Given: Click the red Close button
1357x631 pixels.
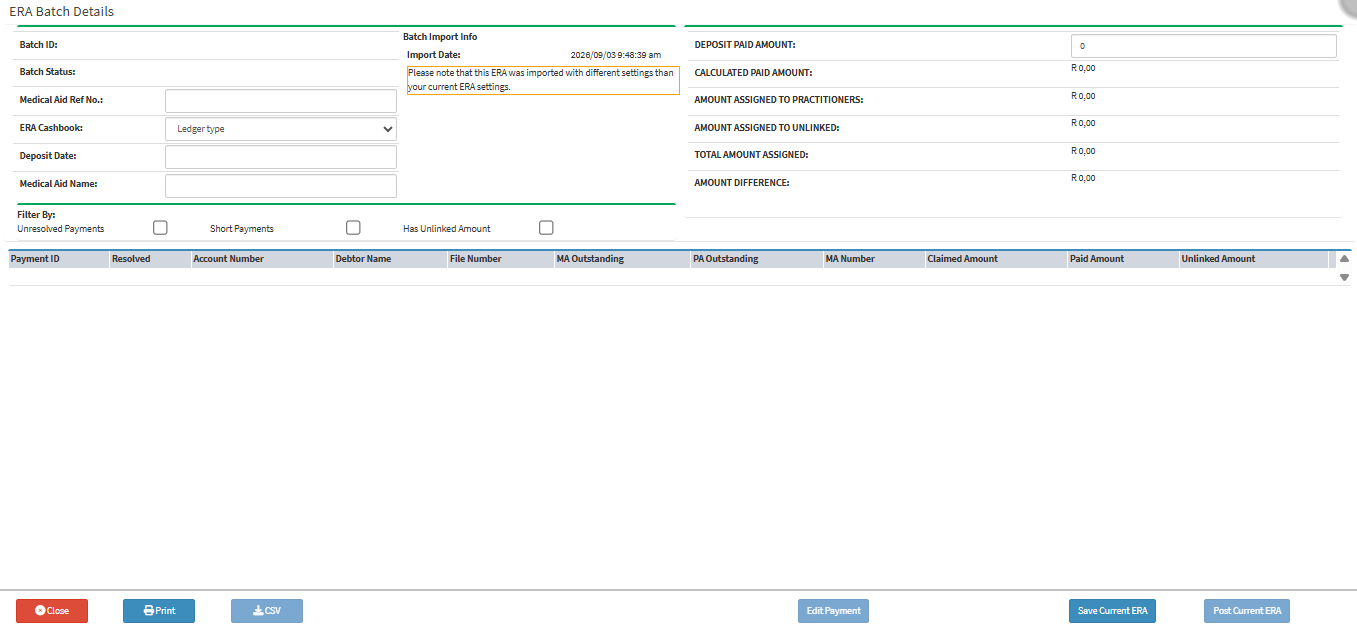Looking at the screenshot, I should [52, 611].
